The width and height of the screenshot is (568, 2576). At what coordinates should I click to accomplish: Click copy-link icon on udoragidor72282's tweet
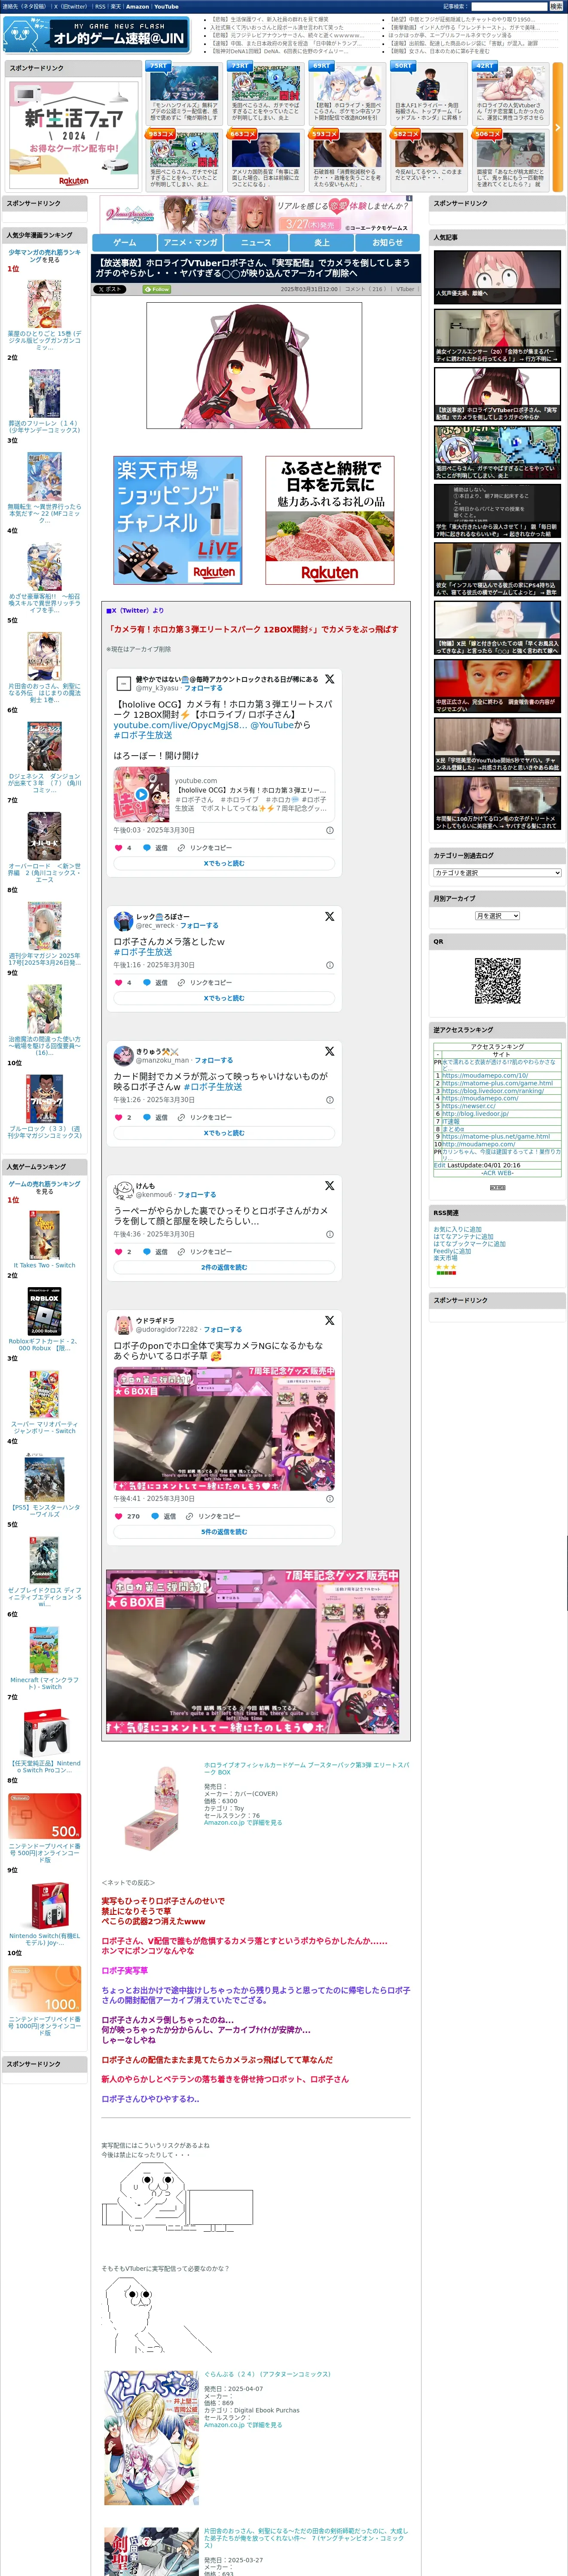pos(189,1516)
